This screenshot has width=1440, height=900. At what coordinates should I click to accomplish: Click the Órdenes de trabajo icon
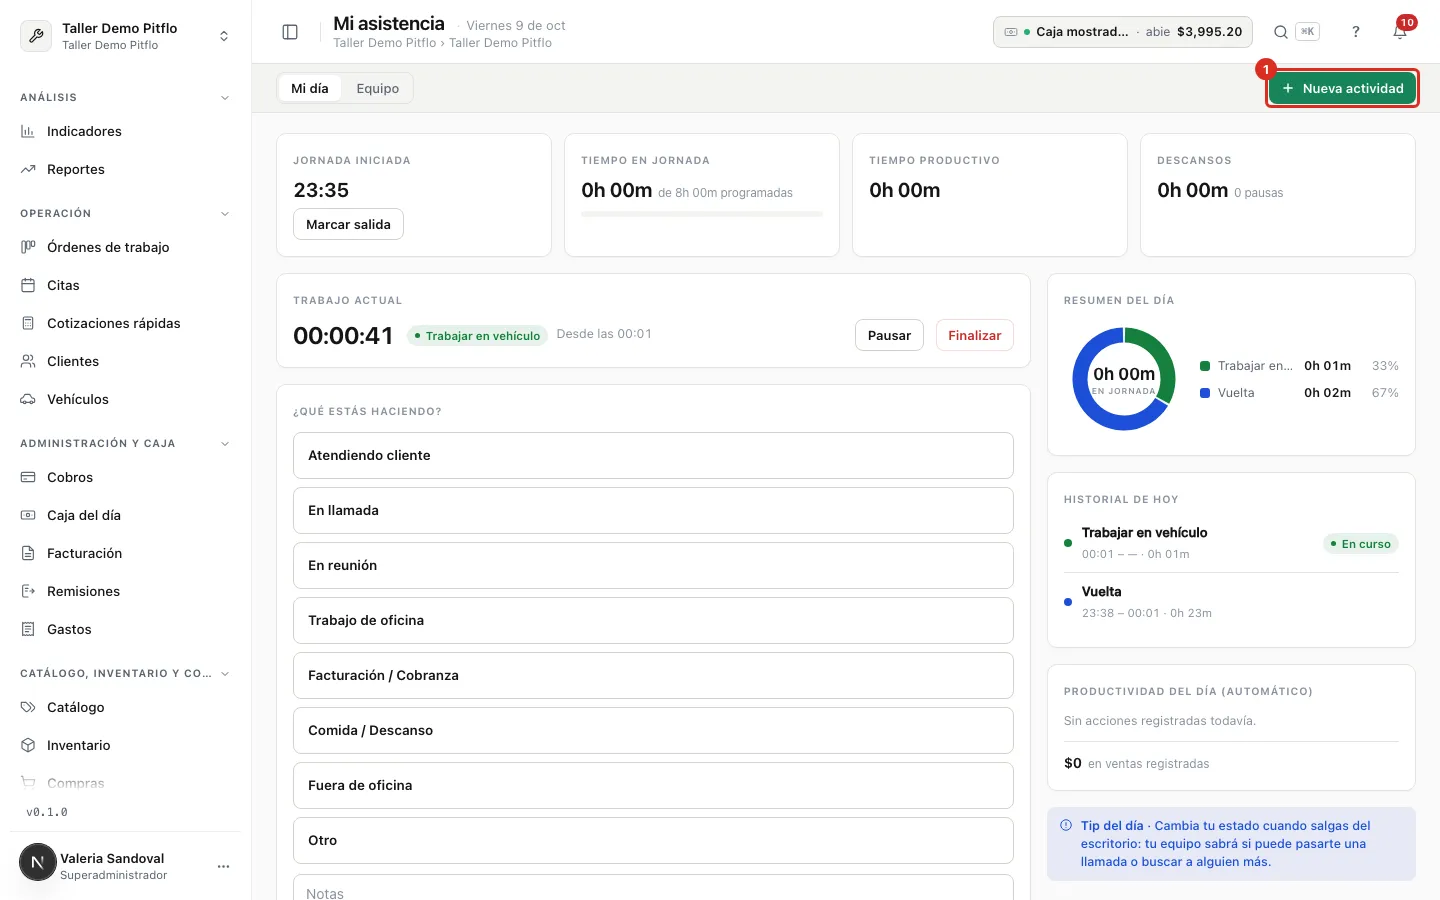coord(28,247)
